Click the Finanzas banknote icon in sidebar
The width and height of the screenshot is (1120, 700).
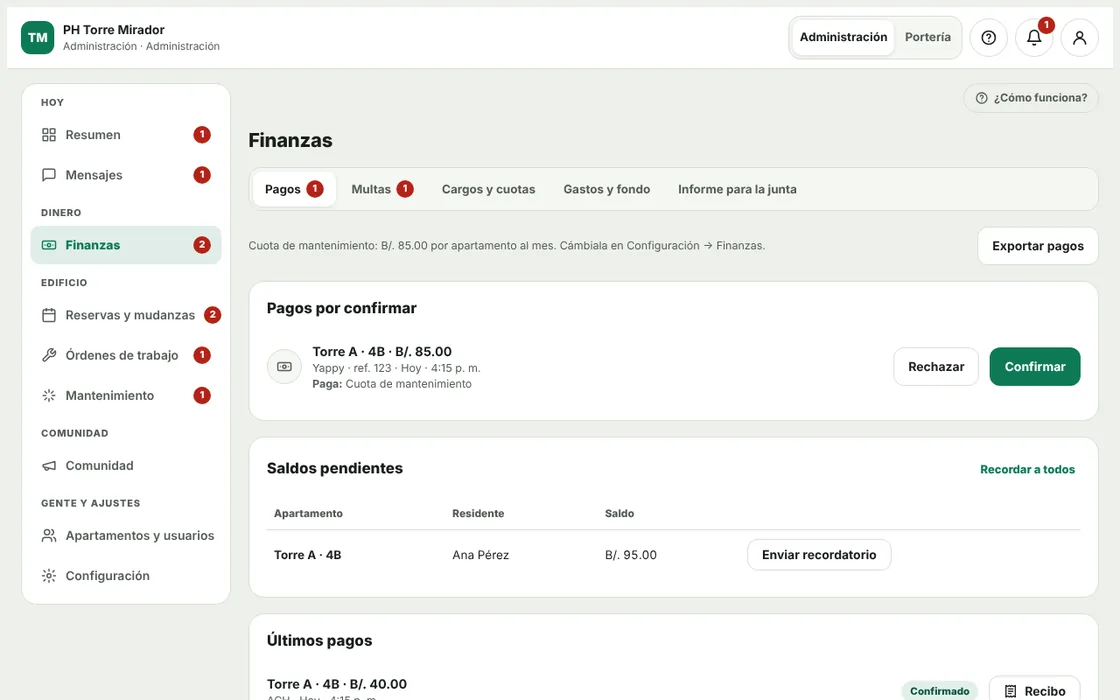click(49, 245)
